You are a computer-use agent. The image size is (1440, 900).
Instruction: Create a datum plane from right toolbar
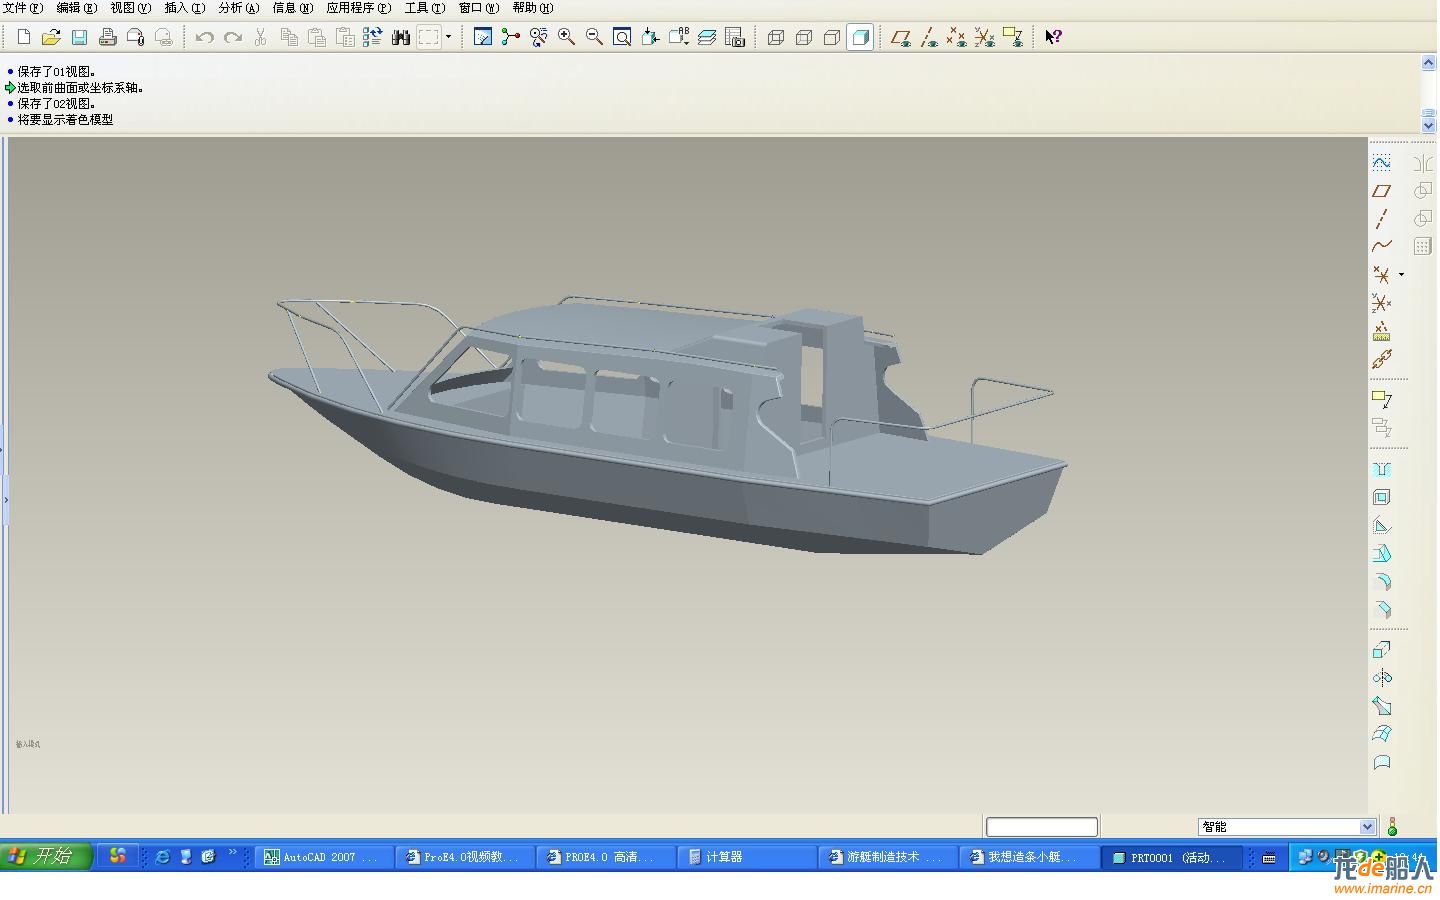(1382, 190)
